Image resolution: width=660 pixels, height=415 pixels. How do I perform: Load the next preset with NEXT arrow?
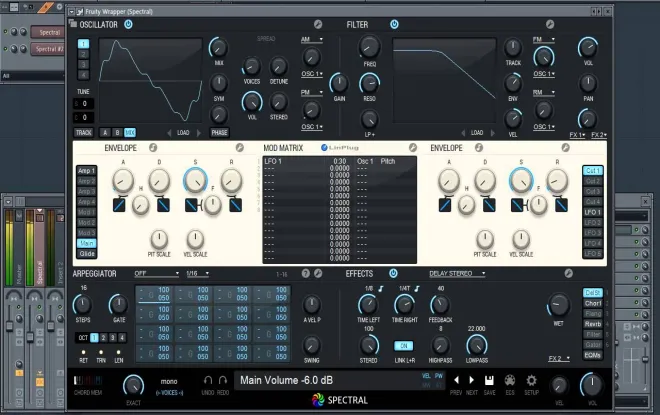click(471, 380)
